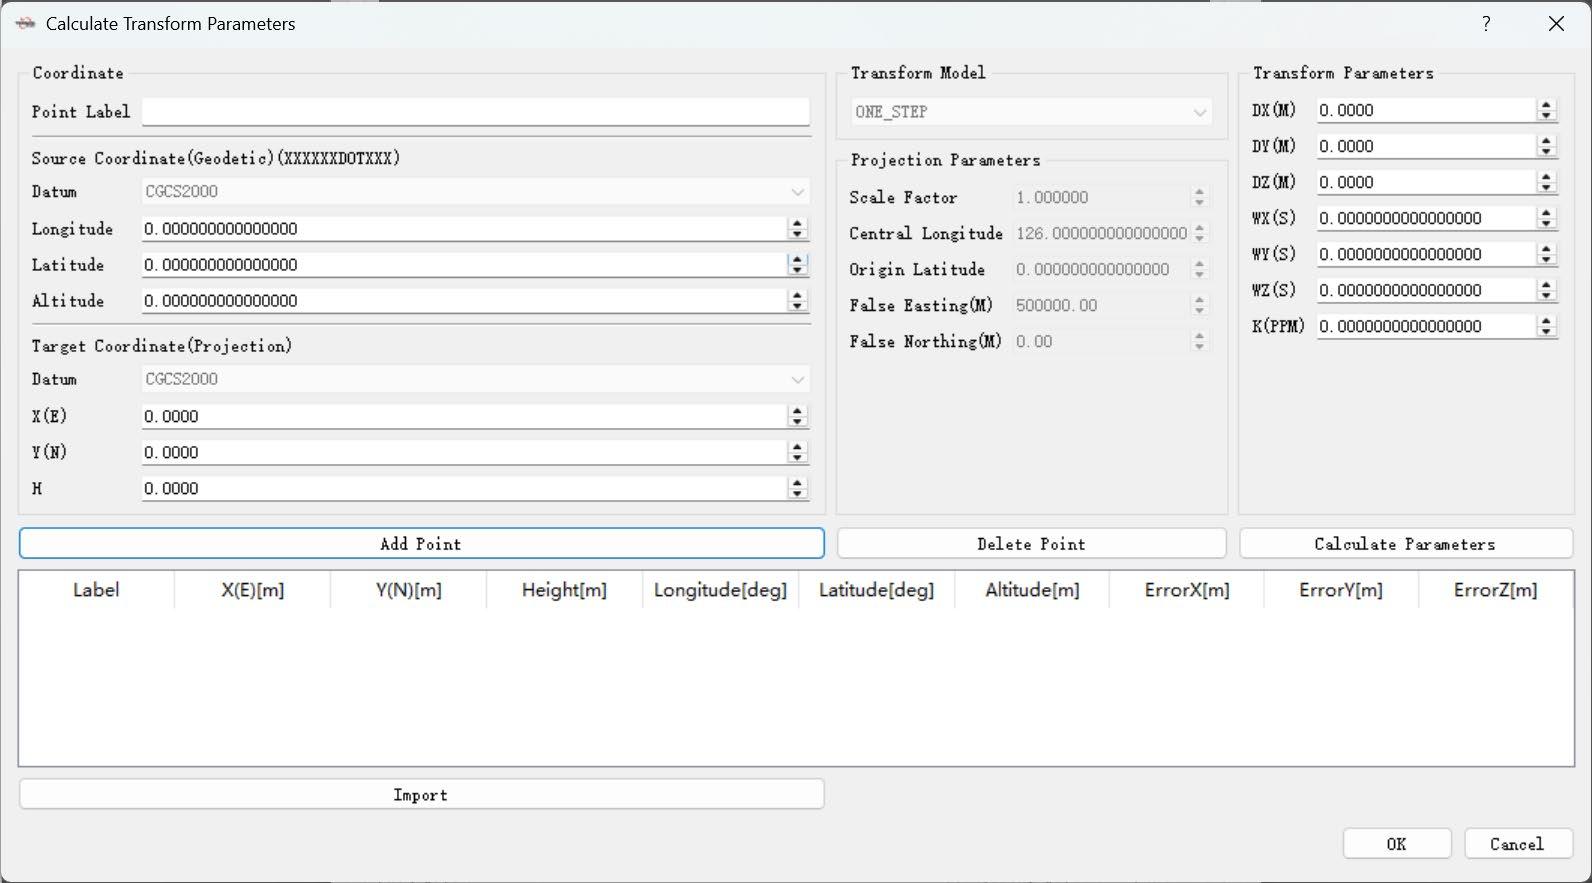Focus the Point Label input field
This screenshot has width=1592, height=883.
point(475,111)
